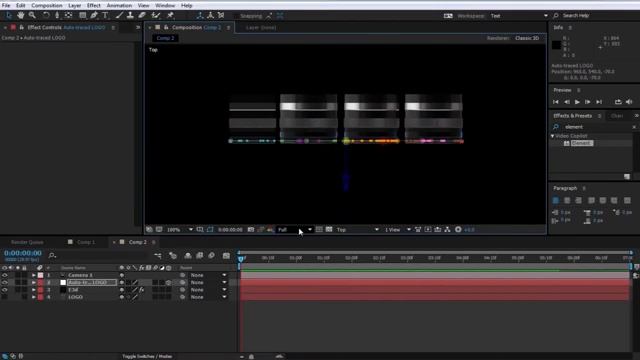Select the Roto Brush tool
The height and width of the screenshot is (360, 640).
point(156,16)
